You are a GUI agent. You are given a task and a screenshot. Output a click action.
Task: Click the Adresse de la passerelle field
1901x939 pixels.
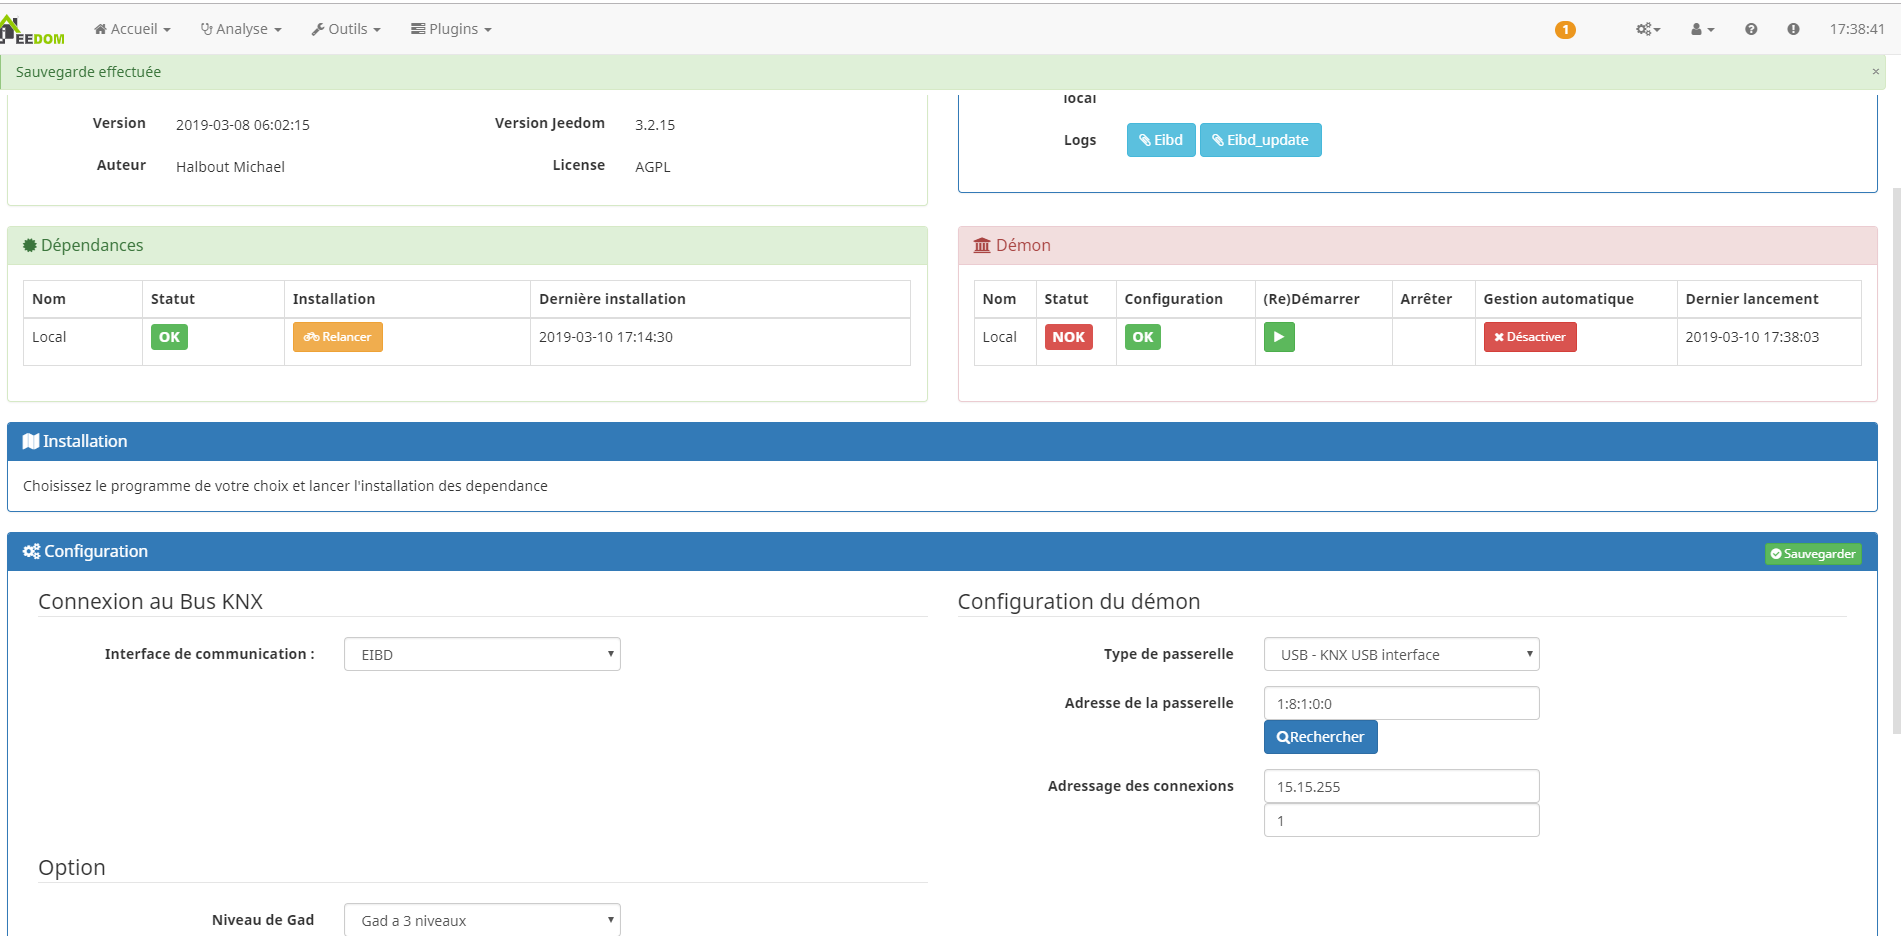(x=1401, y=703)
